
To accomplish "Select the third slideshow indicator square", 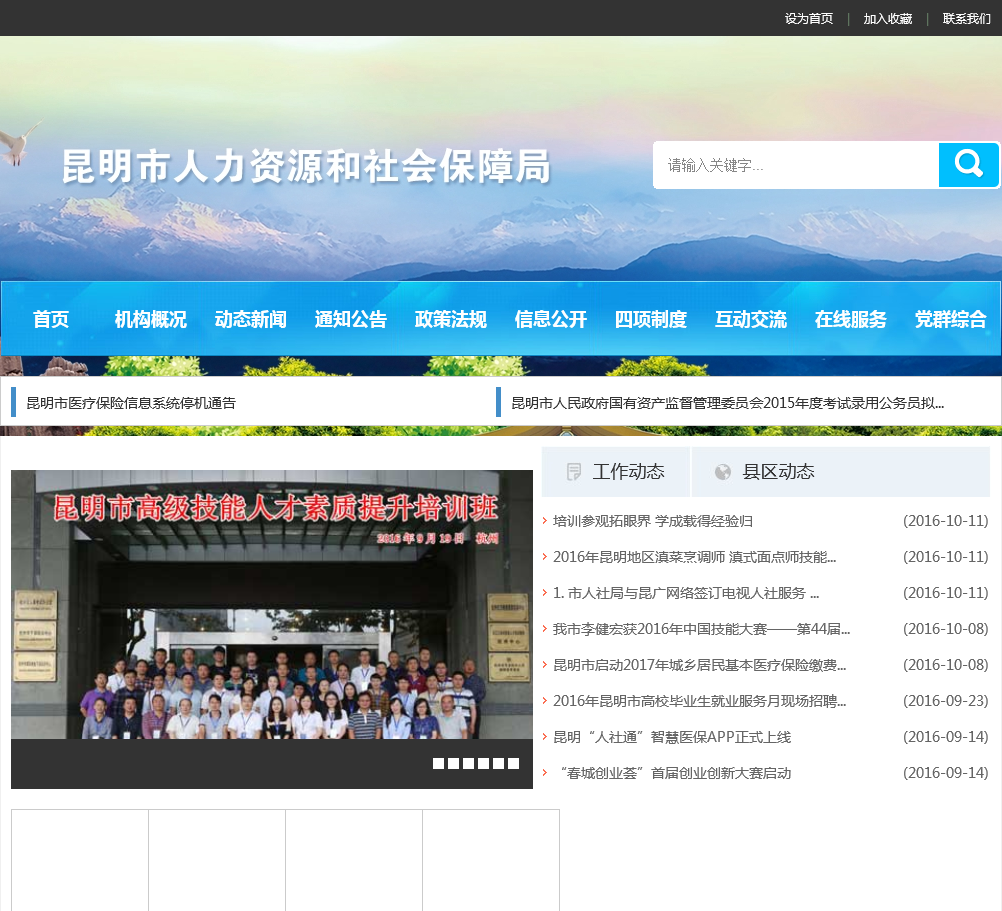I will pyautogui.click(x=468, y=763).
